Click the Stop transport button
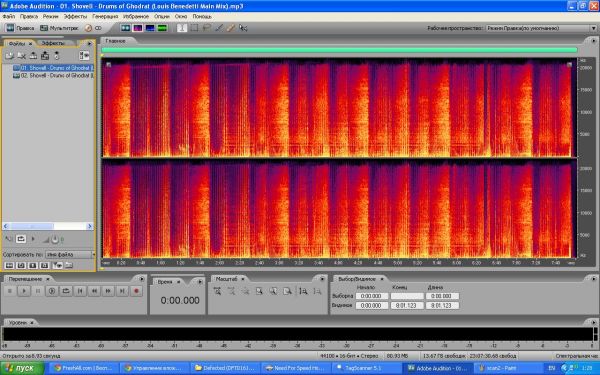Screen dimensions: 600x375 [10, 291]
